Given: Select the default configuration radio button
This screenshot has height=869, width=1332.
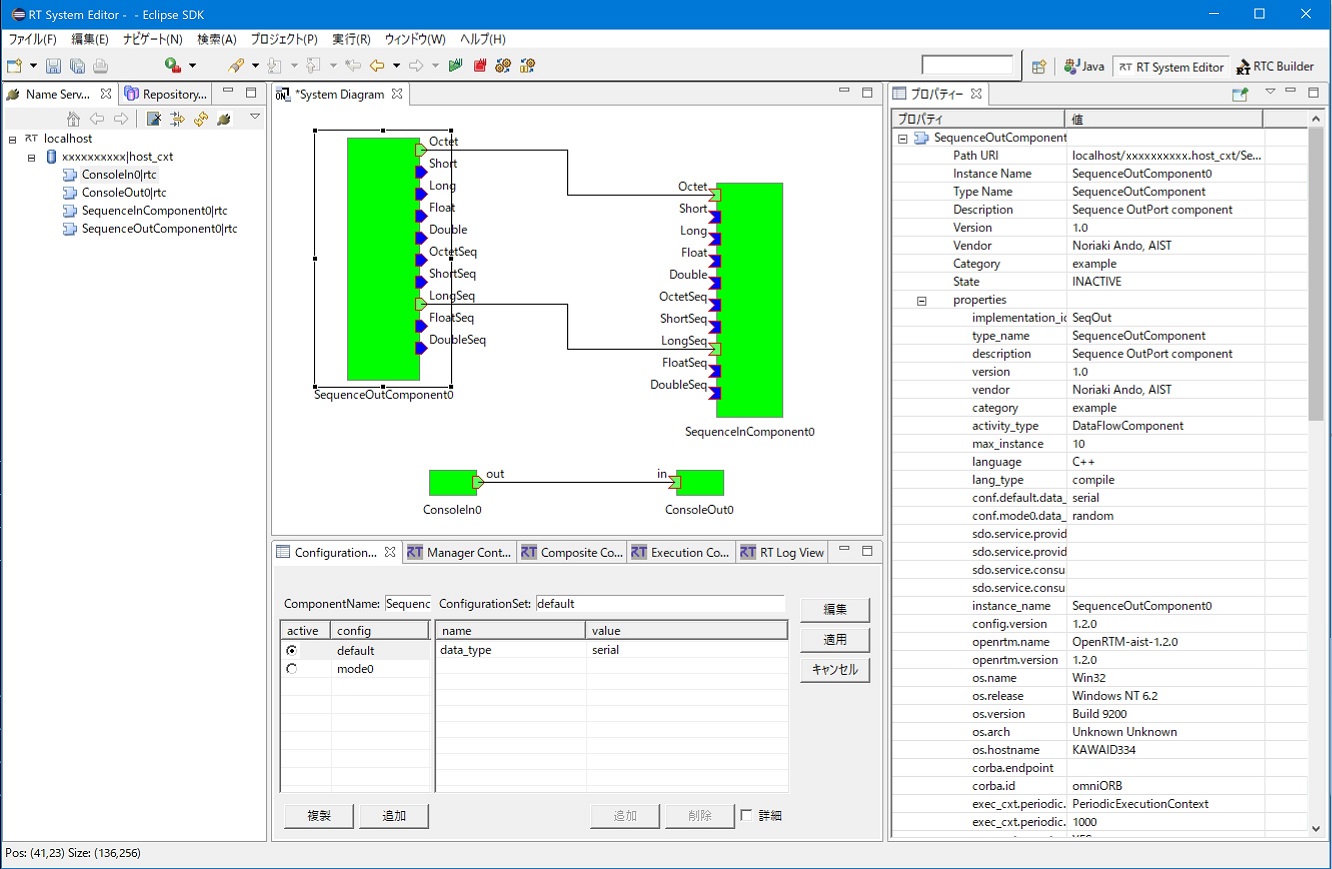Looking at the screenshot, I should click(x=291, y=651).
